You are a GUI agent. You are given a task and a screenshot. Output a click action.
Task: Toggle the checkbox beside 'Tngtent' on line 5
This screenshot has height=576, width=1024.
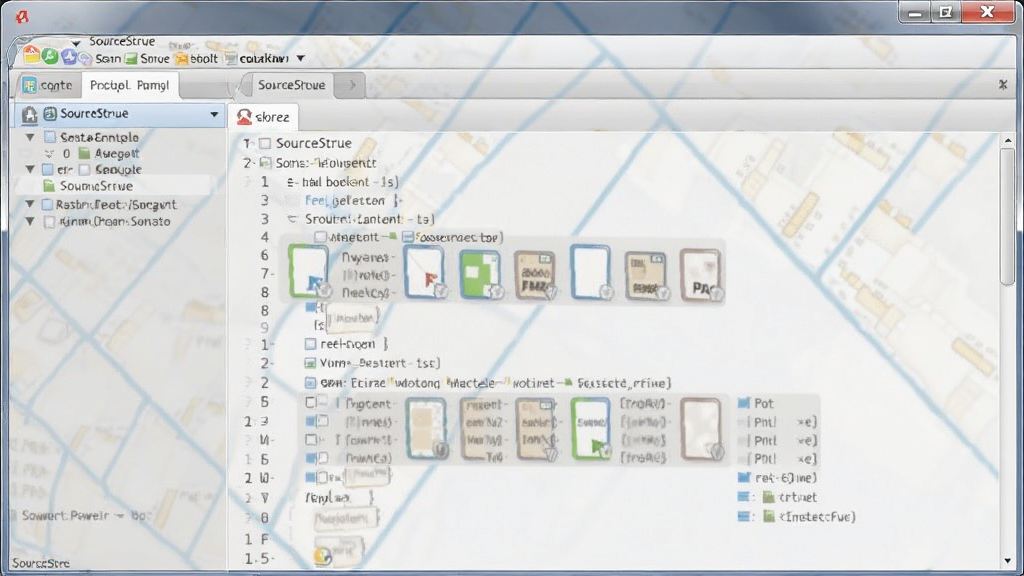(x=311, y=403)
